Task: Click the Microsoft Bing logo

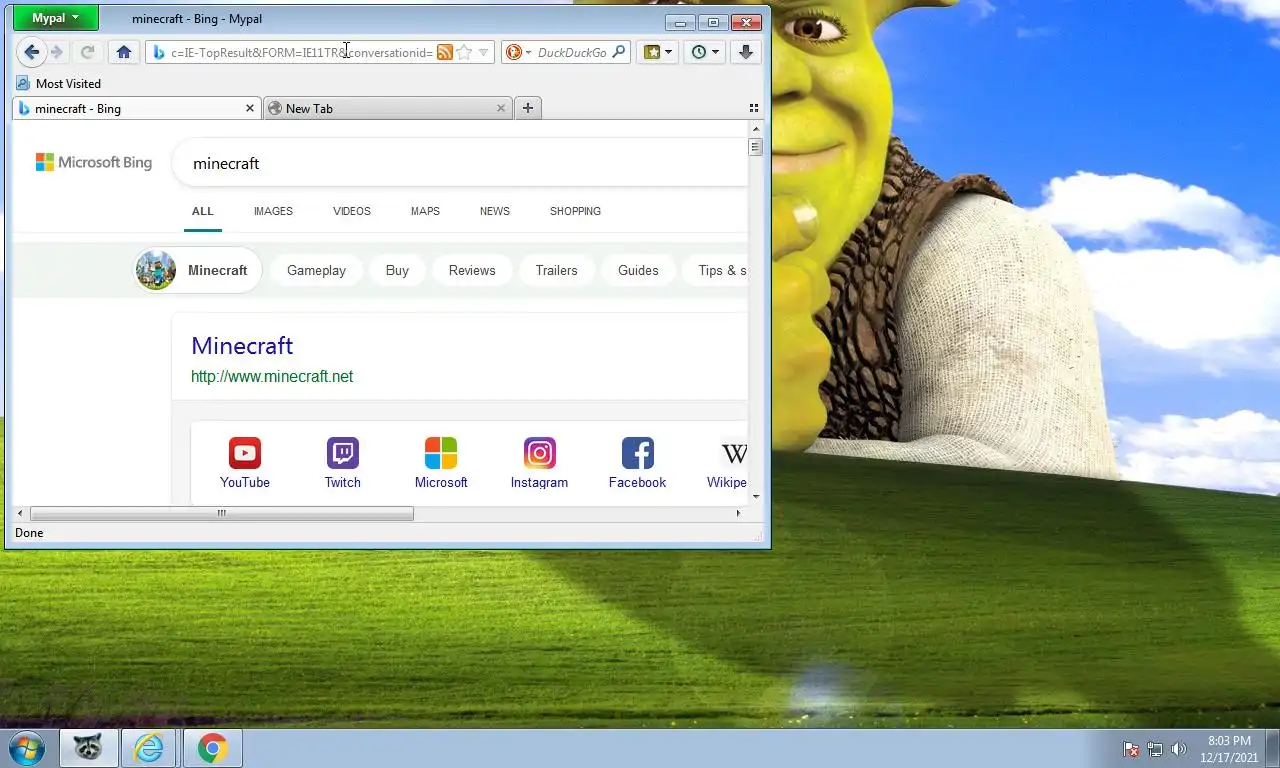Action: tap(94, 162)
